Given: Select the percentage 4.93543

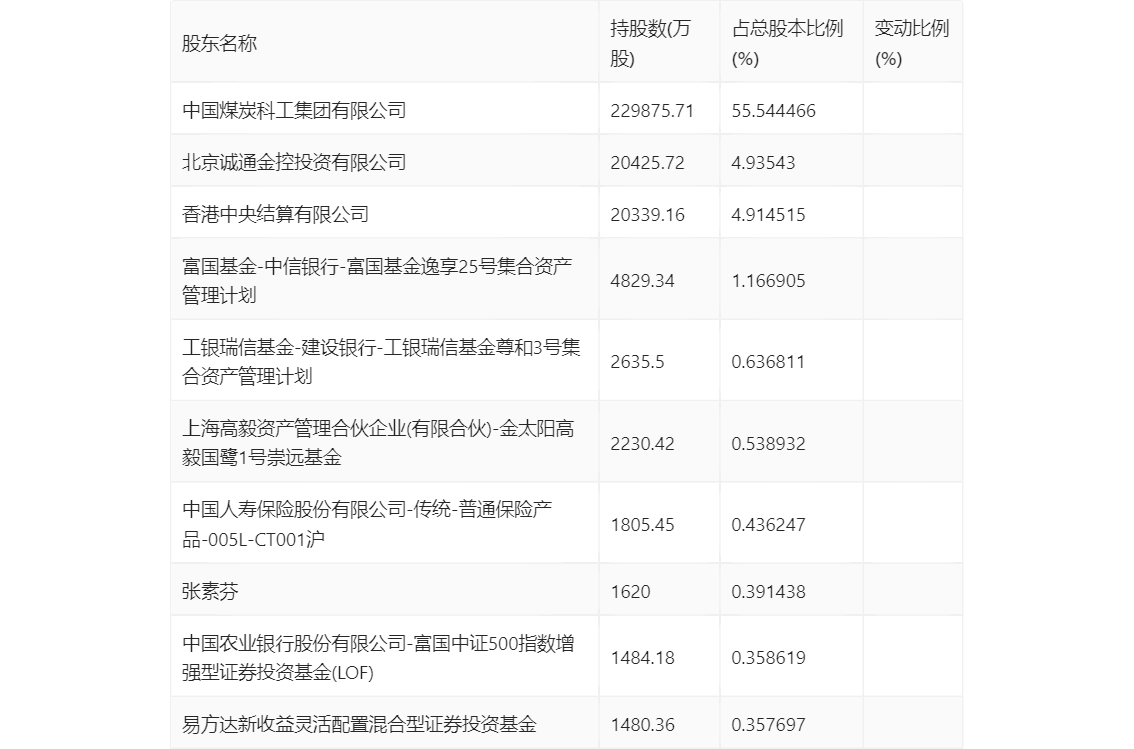Looking at the screenshot, I should [x=763, y=163].
